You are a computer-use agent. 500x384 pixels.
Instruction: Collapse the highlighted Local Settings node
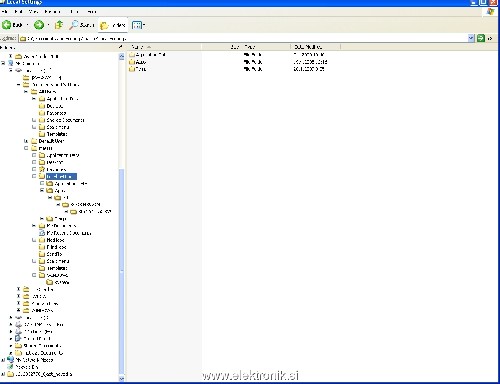[x=34, y=176]
